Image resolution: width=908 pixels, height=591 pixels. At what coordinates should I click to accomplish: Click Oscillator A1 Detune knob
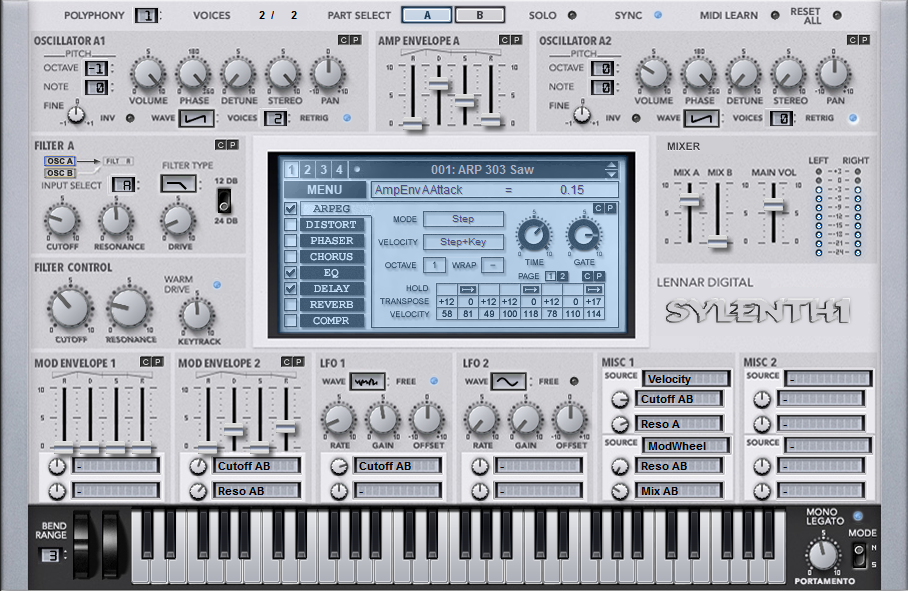pyautogui.click(x=238, y=74)
